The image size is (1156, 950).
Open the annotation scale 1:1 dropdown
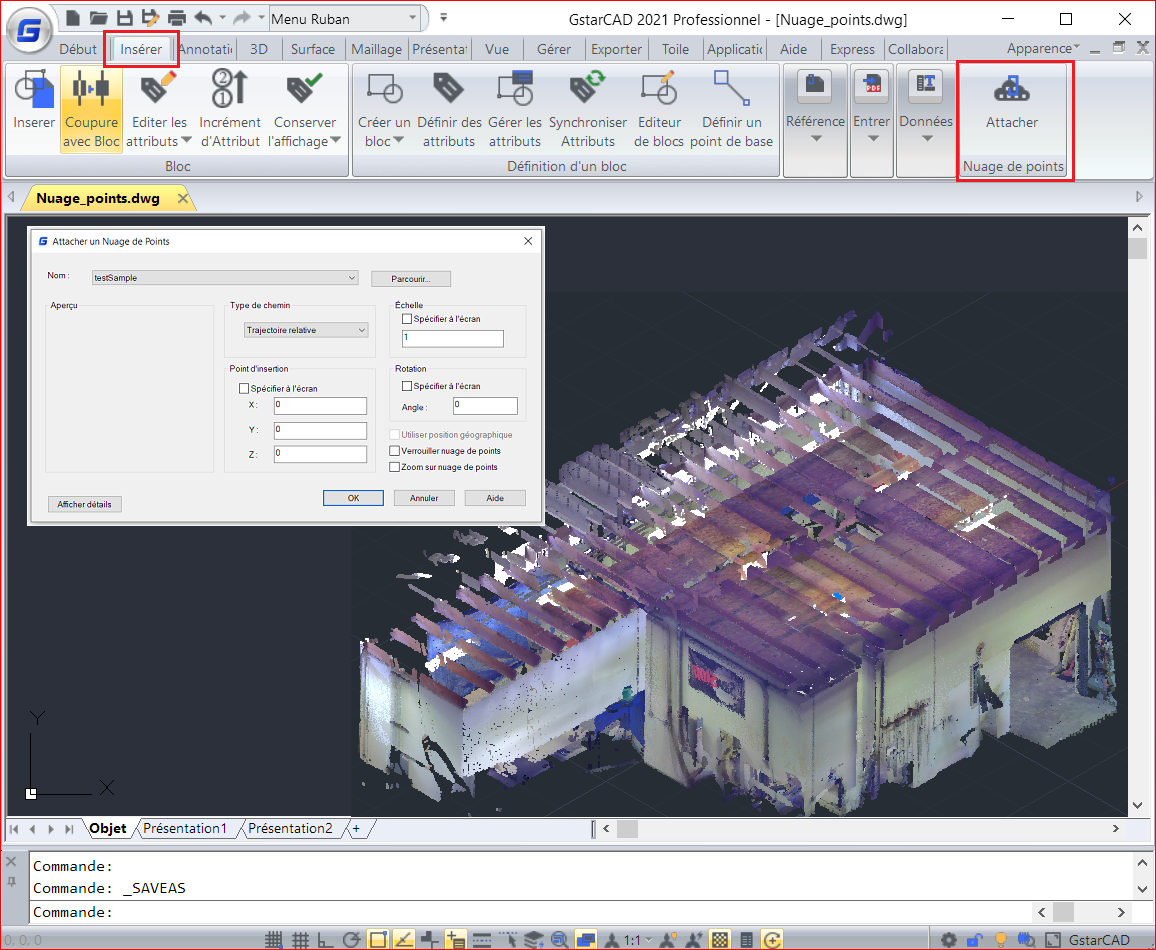pyautogui.click(x=649, y=940)
